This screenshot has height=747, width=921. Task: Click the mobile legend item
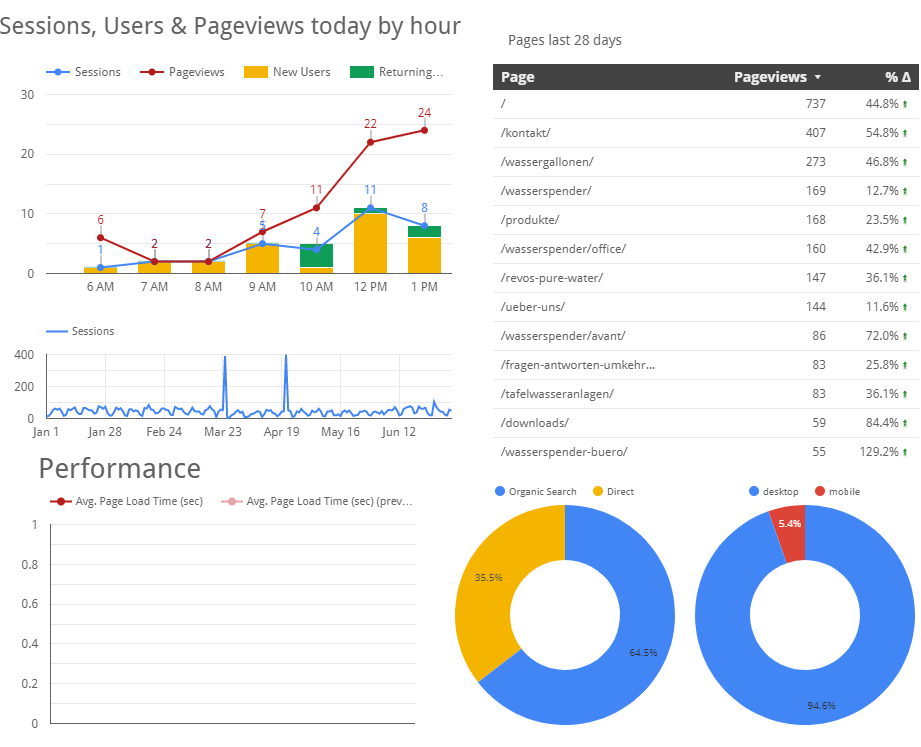[x=838, y=492]
